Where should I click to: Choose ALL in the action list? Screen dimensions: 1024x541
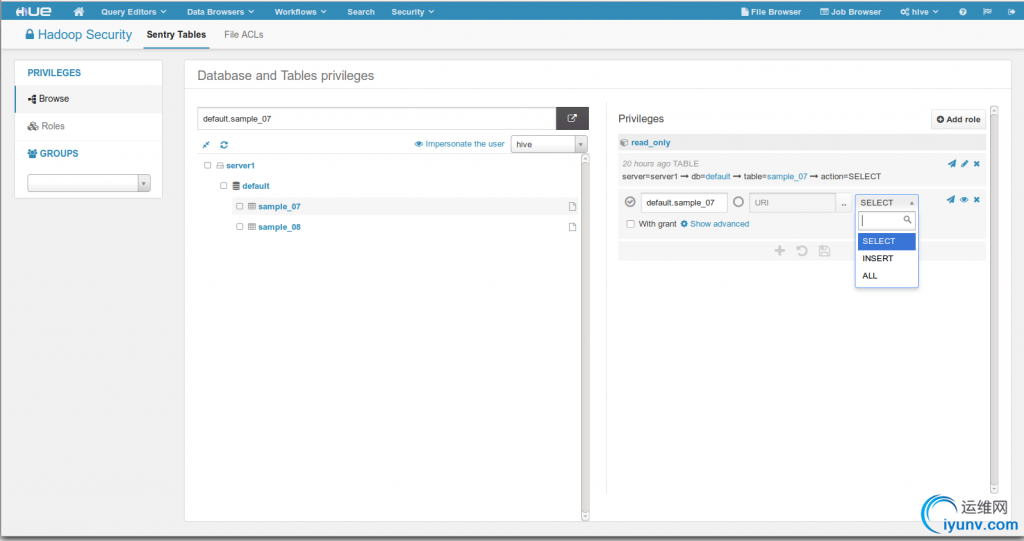coord(887,276)
